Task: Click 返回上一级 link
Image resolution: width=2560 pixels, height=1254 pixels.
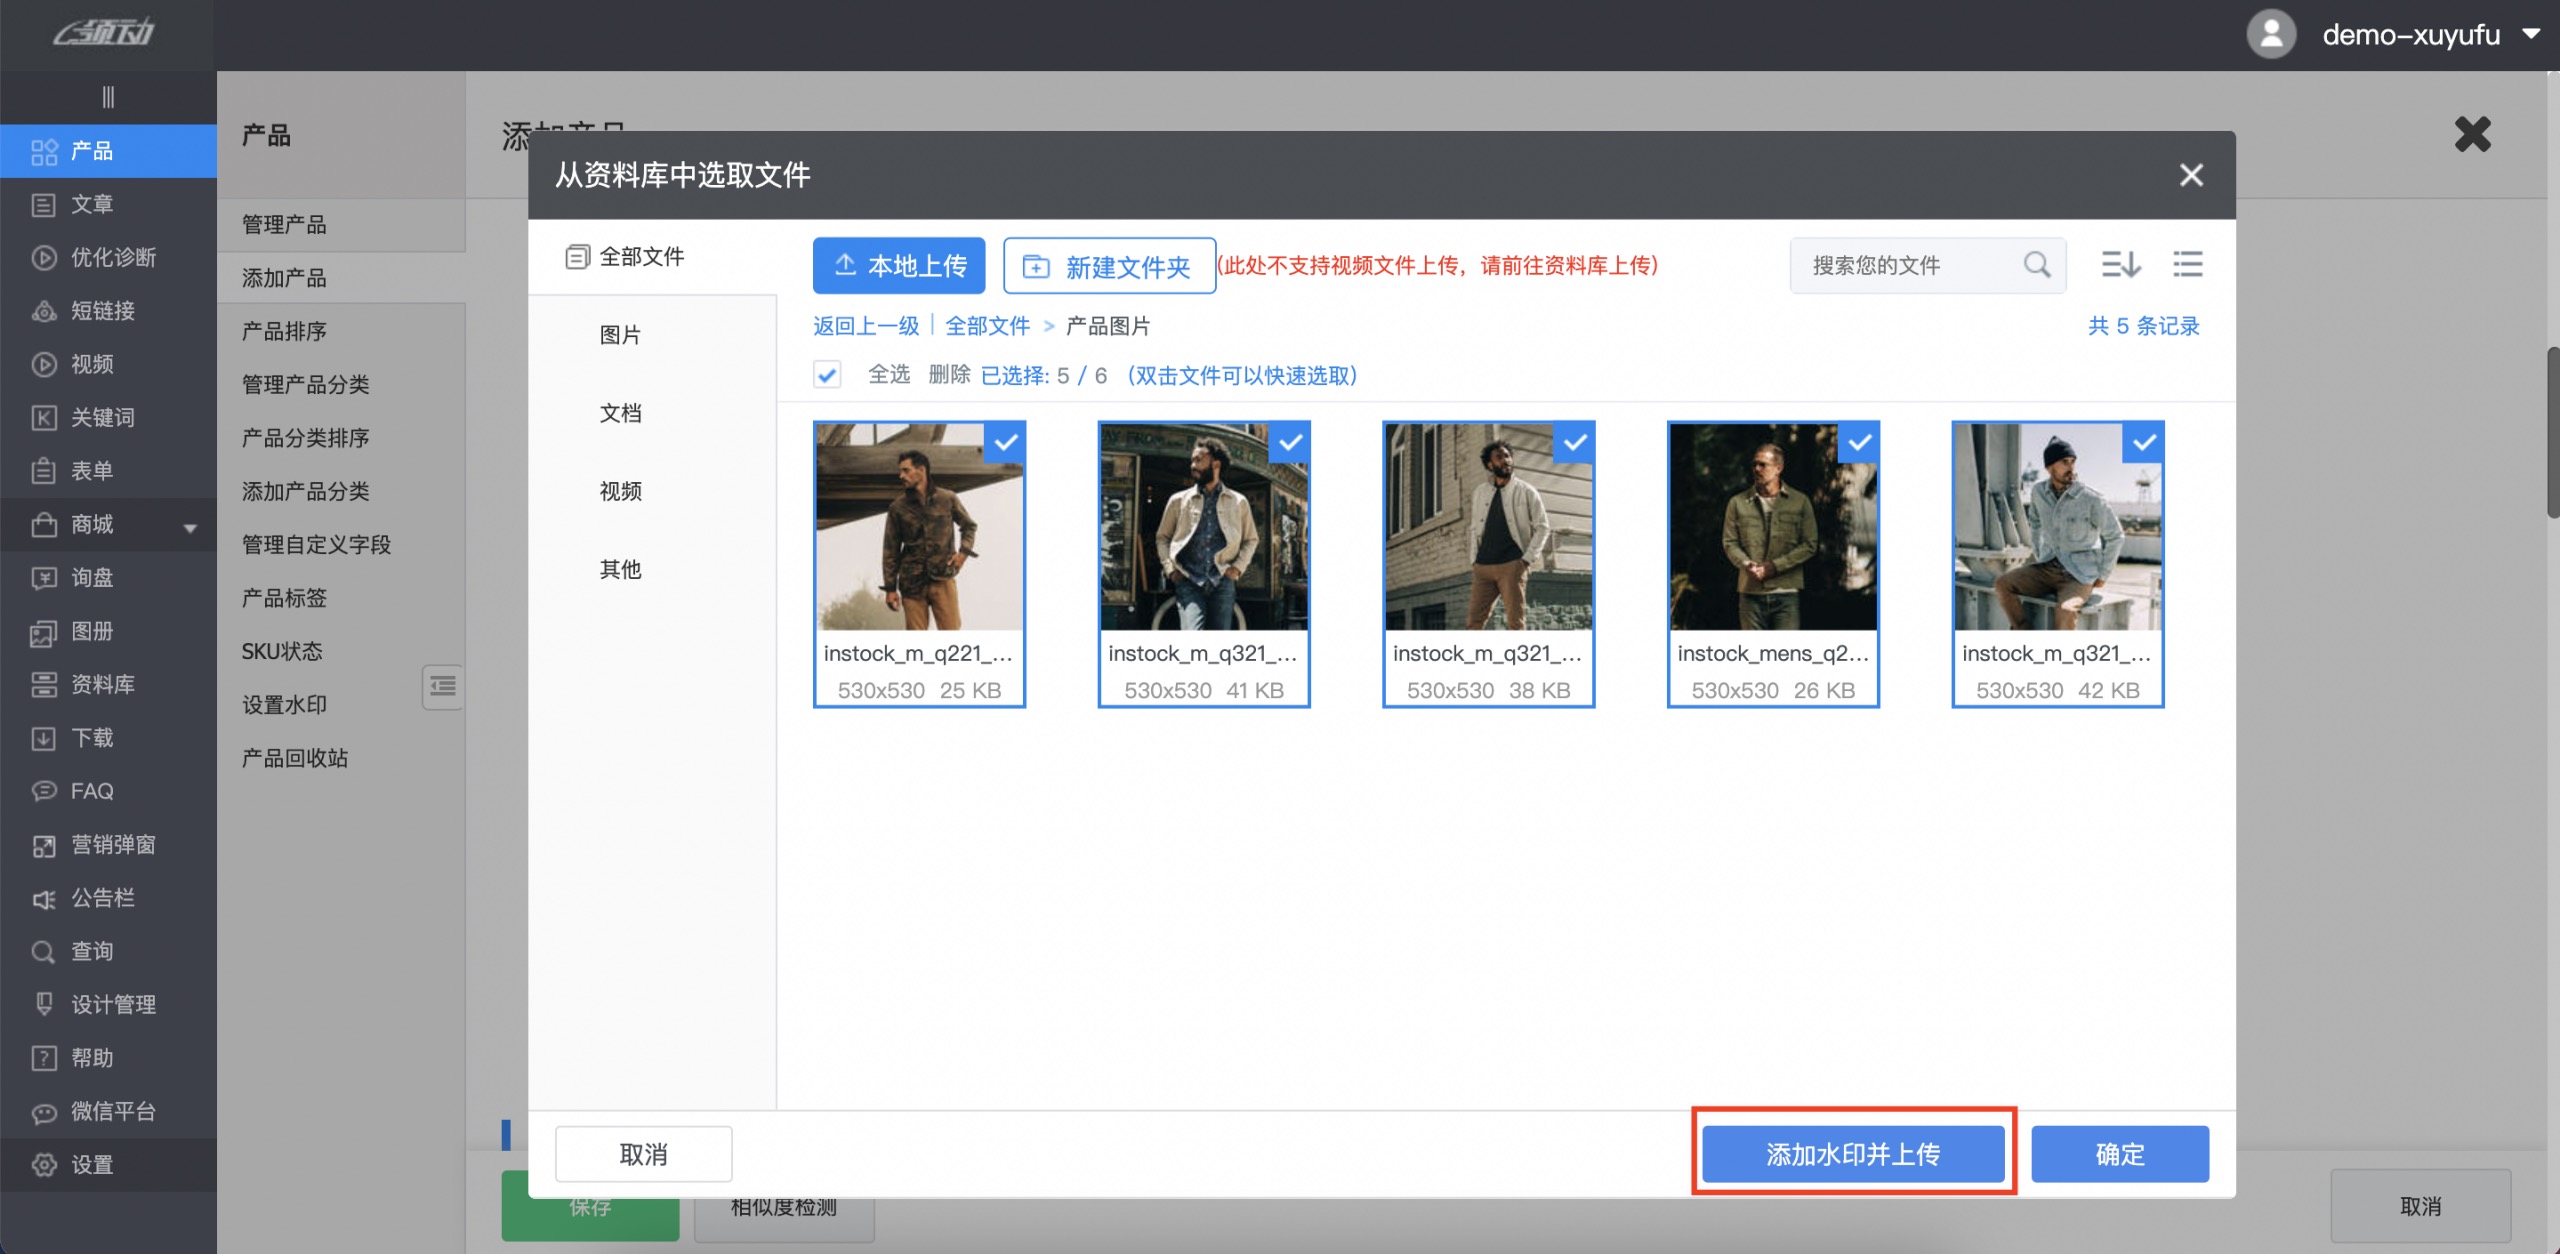Action: pyautogui.click(x=865, y=326)
